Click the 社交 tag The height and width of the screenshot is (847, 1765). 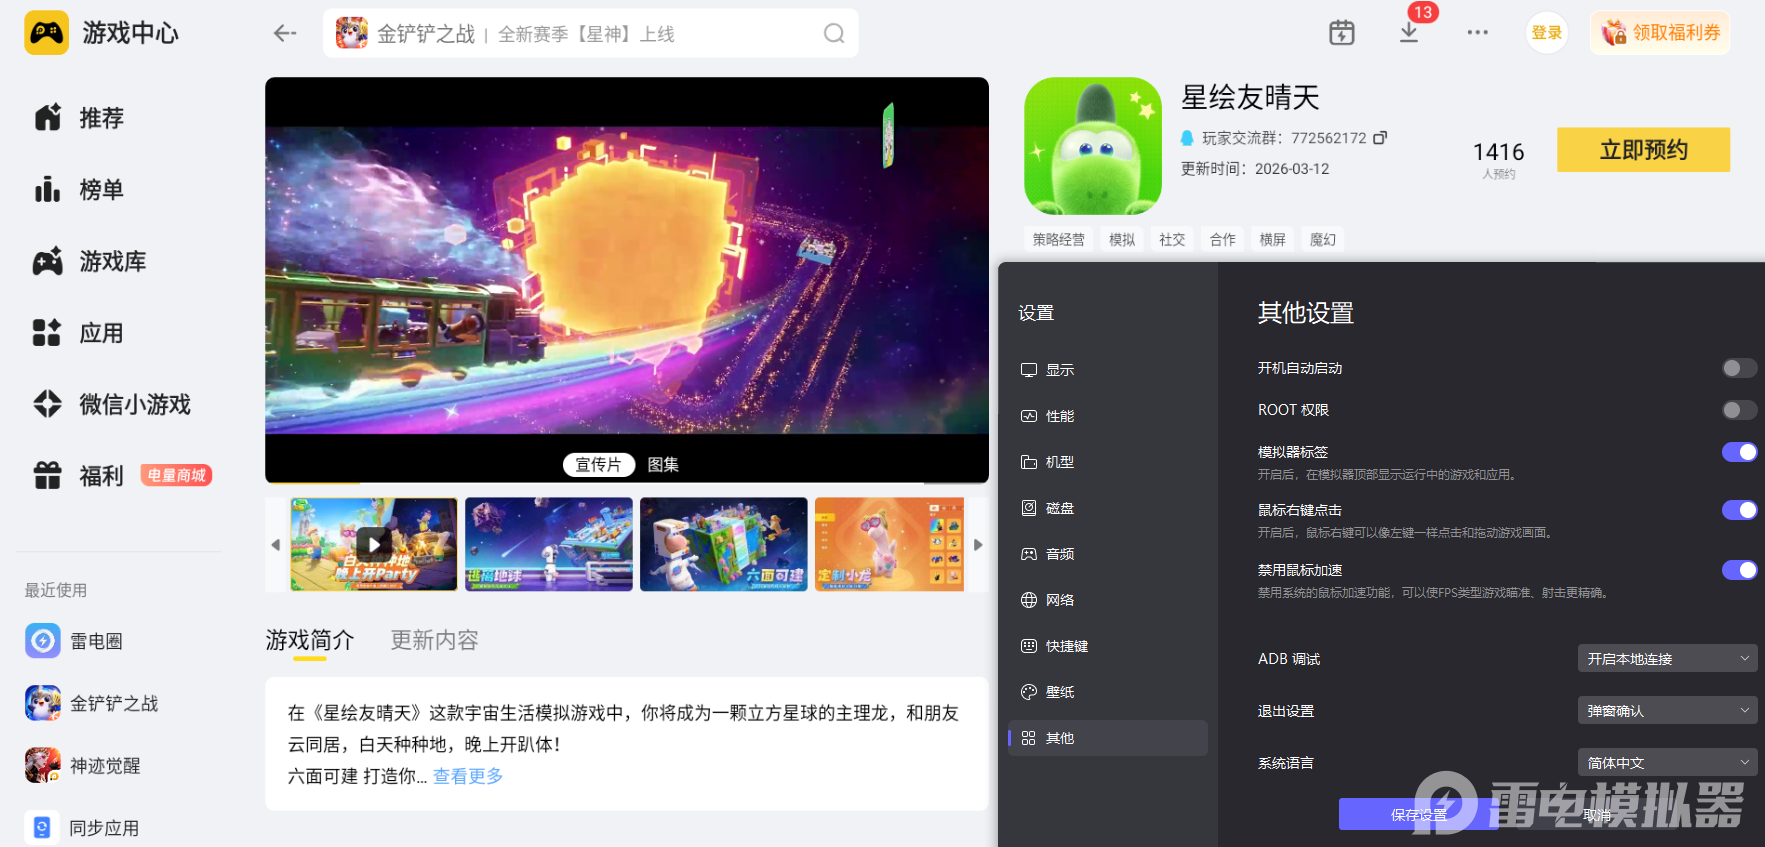click(x=1172, y=240)
